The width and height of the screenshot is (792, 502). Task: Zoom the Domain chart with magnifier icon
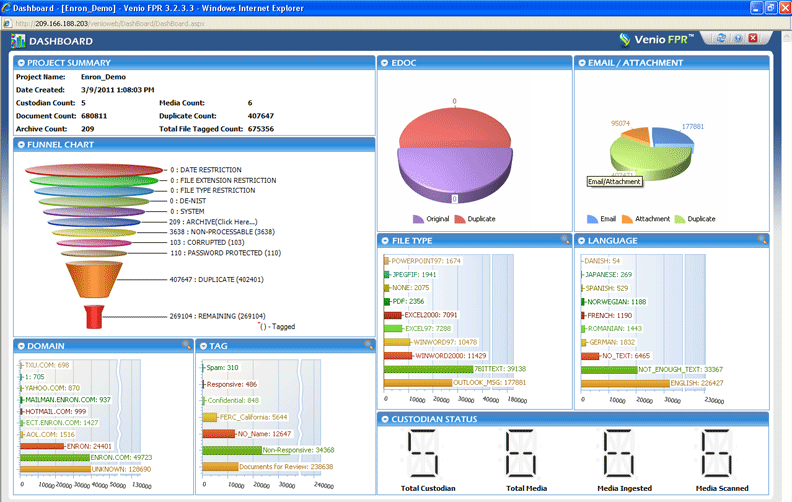[186, 345]
